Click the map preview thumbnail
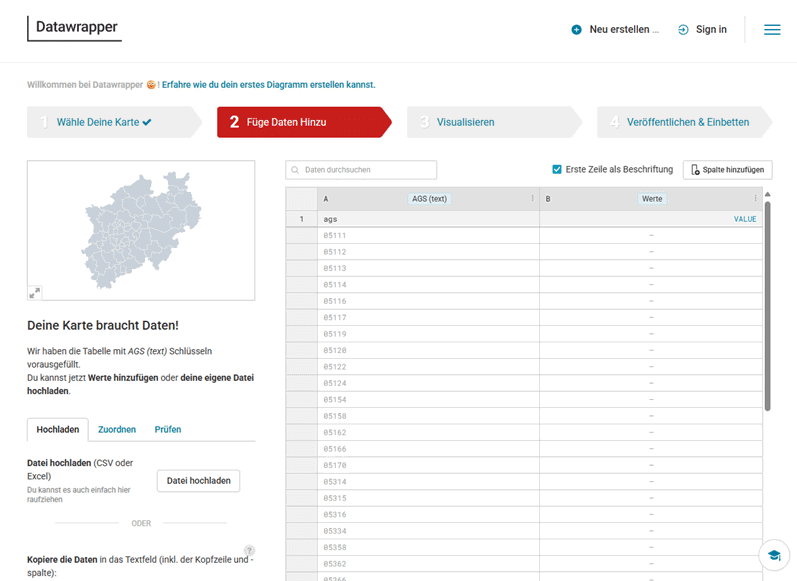Image resolution: width=797 pixels, height=581 pixels. [141, 230]
